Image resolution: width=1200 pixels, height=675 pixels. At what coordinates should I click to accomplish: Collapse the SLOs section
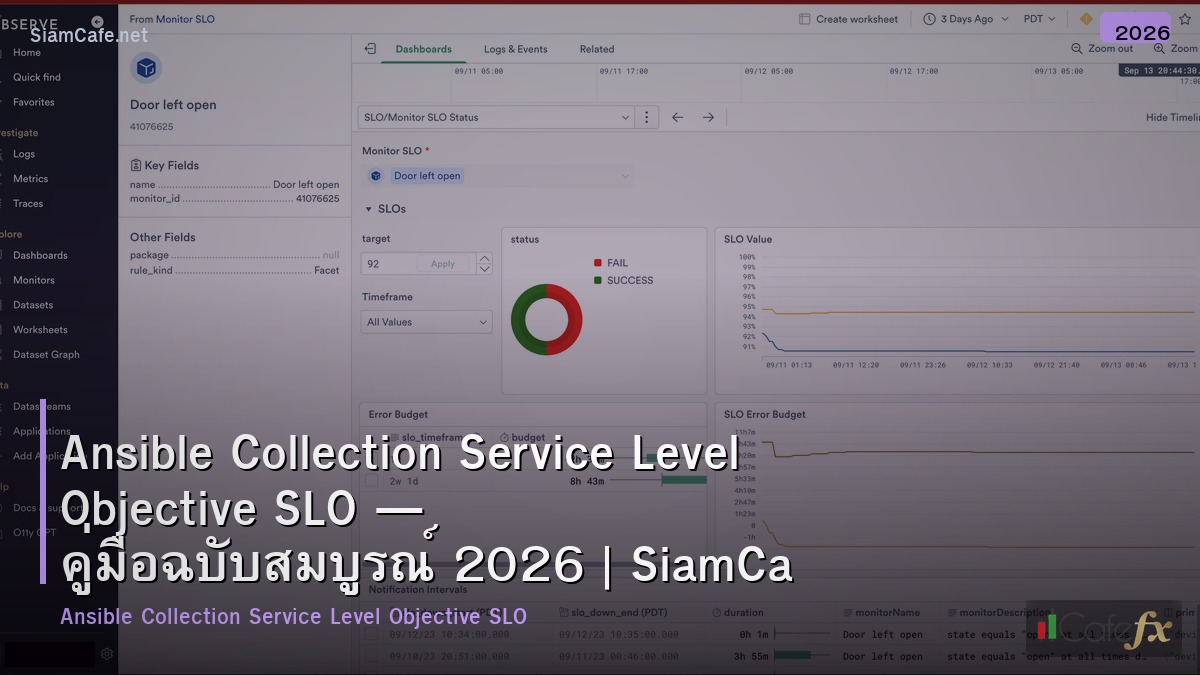click(370, 209)
